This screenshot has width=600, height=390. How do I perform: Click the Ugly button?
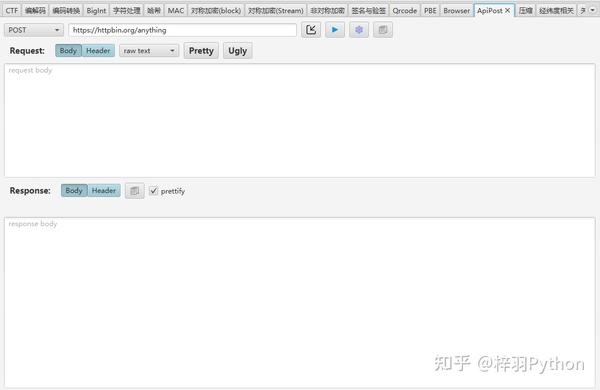[238, 51]
